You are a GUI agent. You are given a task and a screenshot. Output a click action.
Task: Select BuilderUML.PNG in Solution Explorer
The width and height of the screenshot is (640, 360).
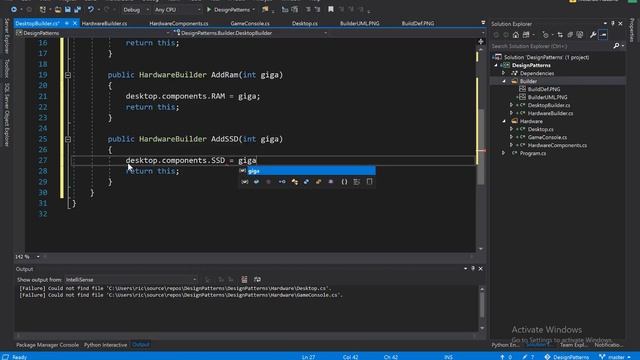[547, 97]
